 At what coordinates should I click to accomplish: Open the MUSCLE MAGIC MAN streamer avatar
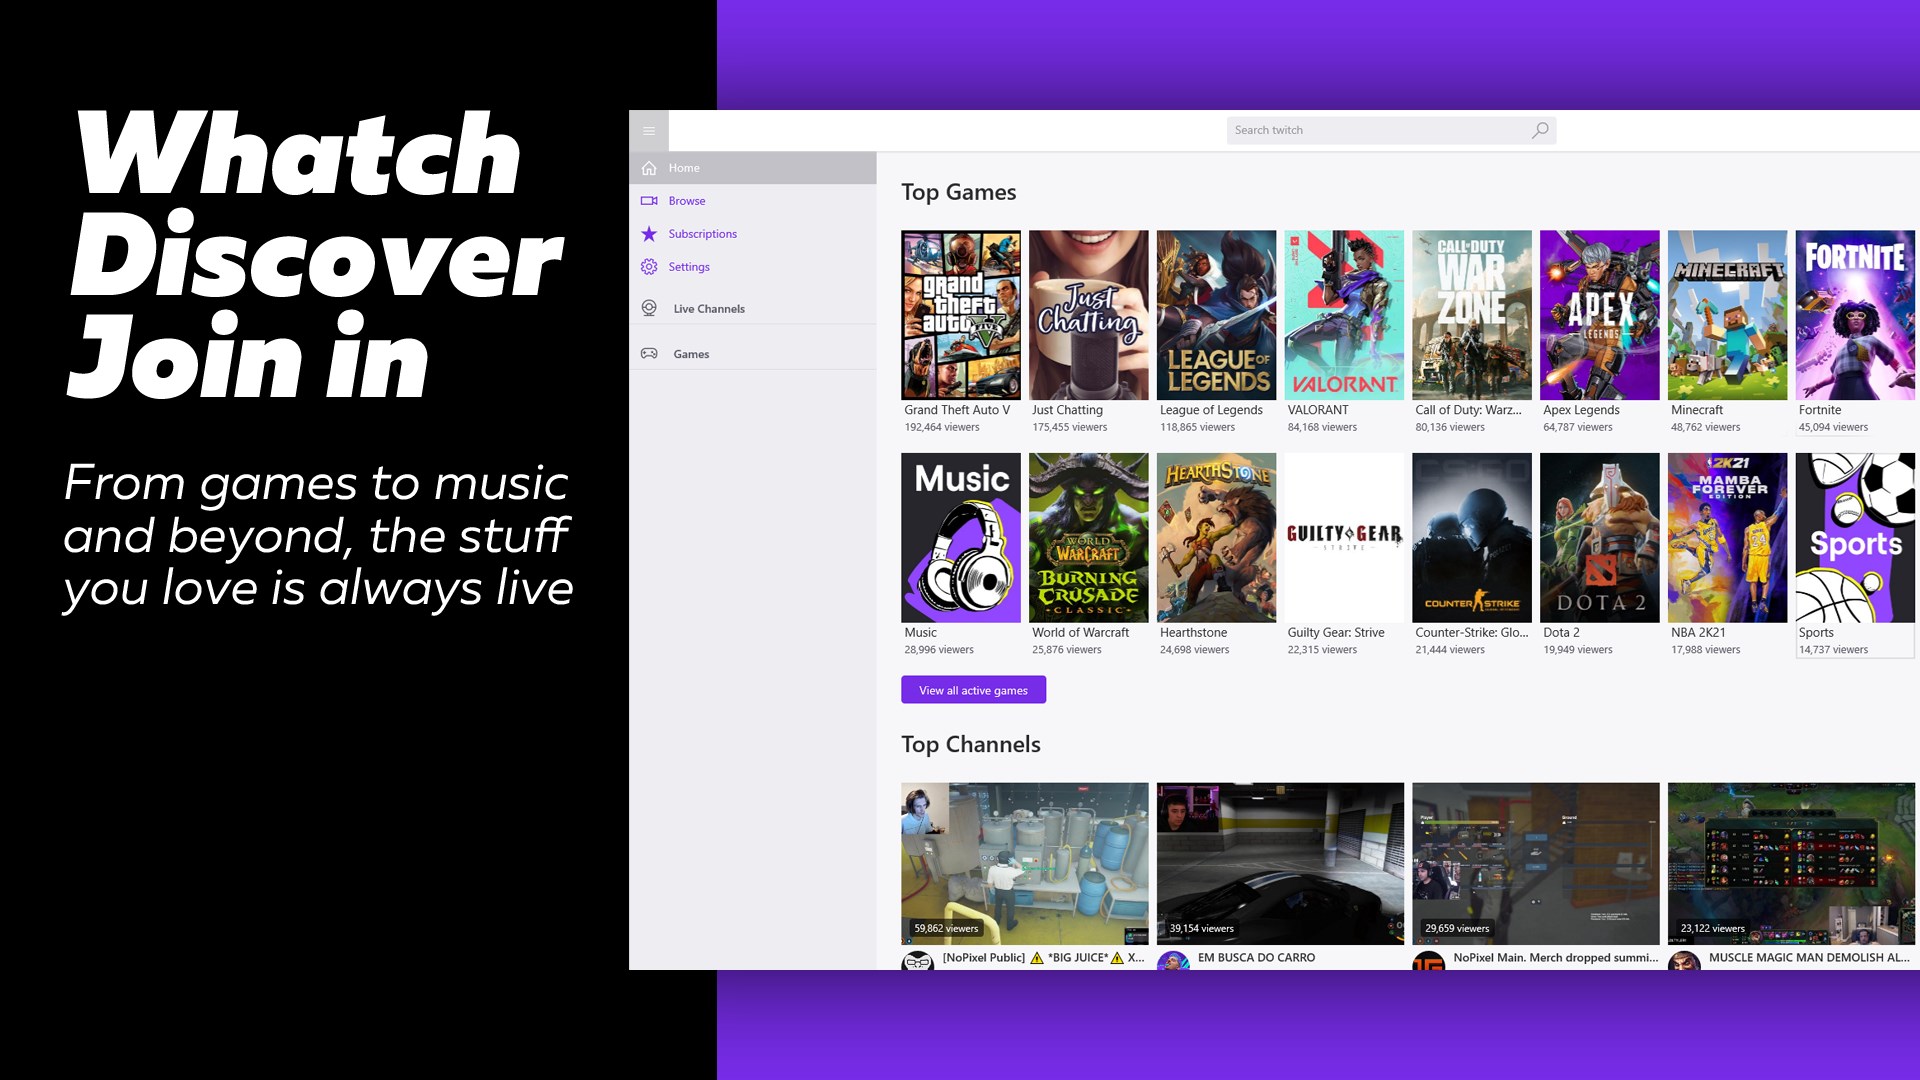click(x=1684, y=961)
